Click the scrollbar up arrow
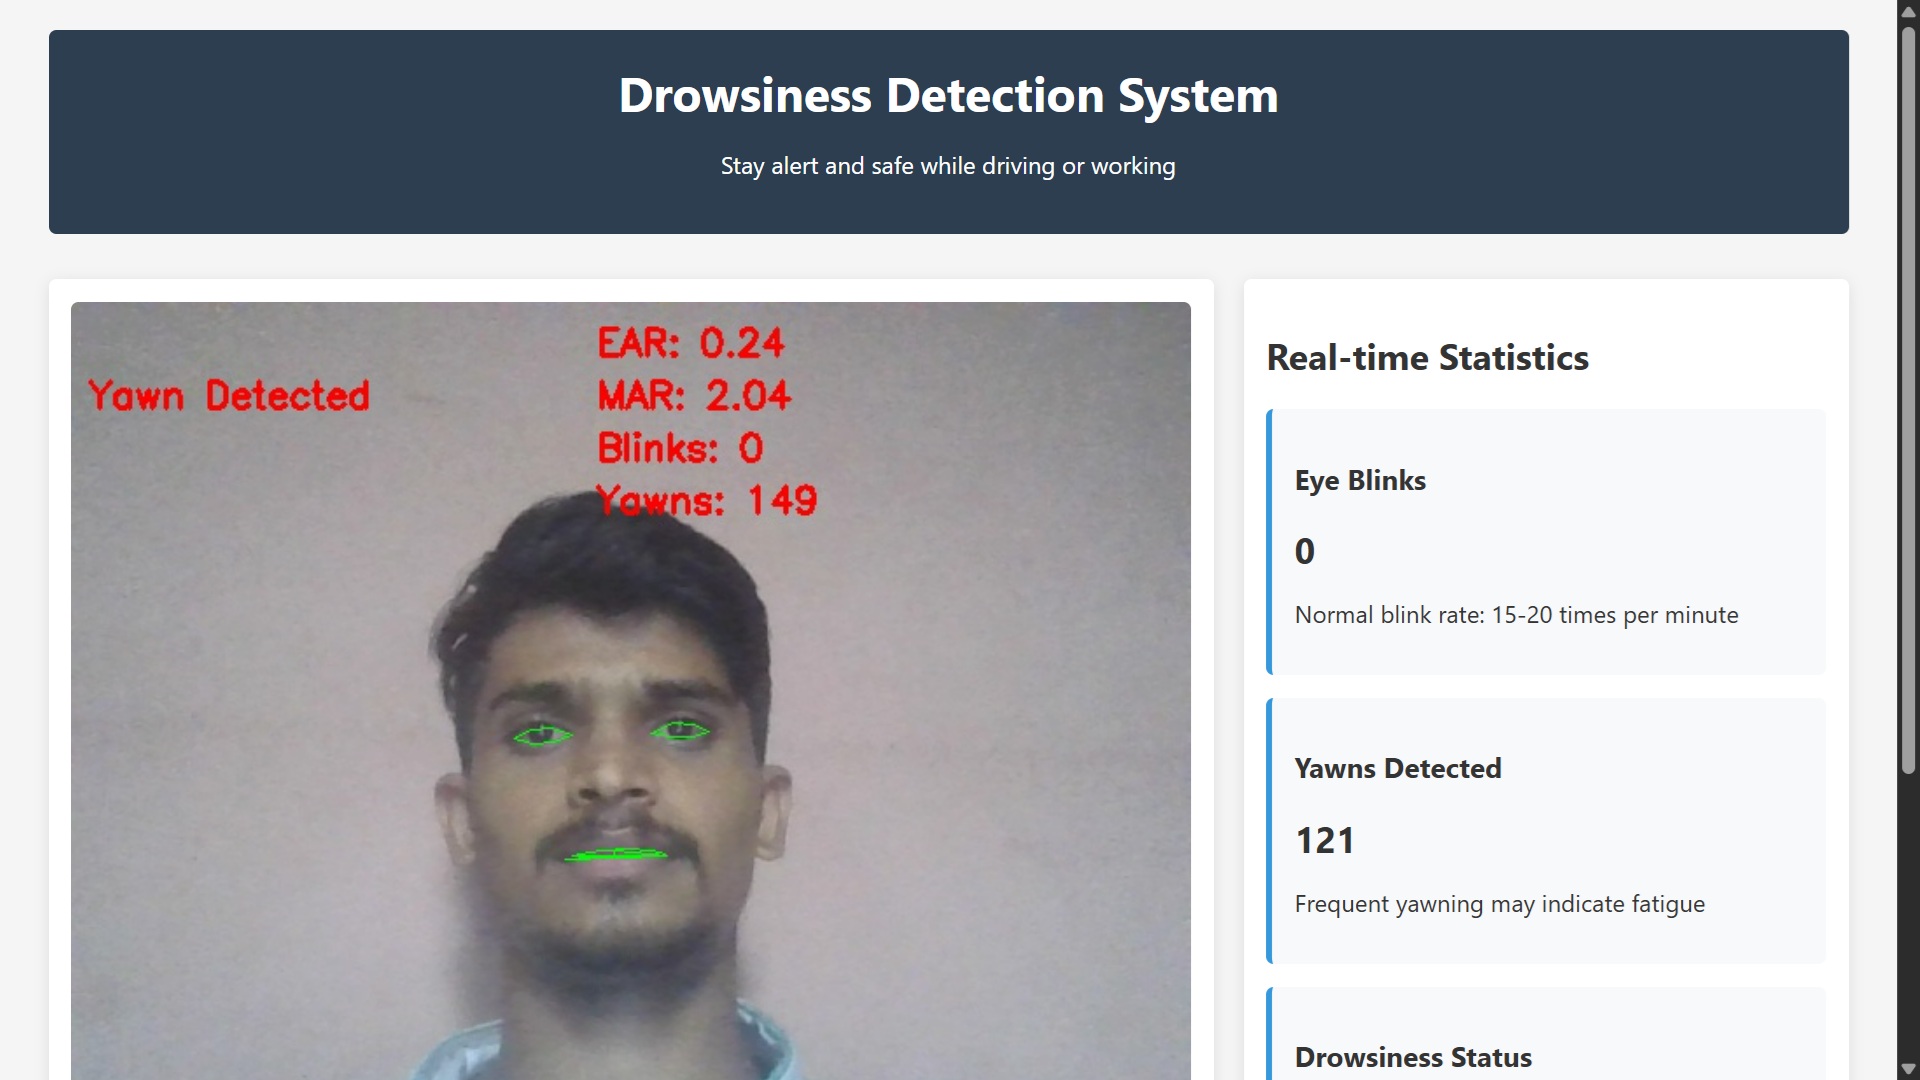1920x1080 pixels. coord(1908,11)
